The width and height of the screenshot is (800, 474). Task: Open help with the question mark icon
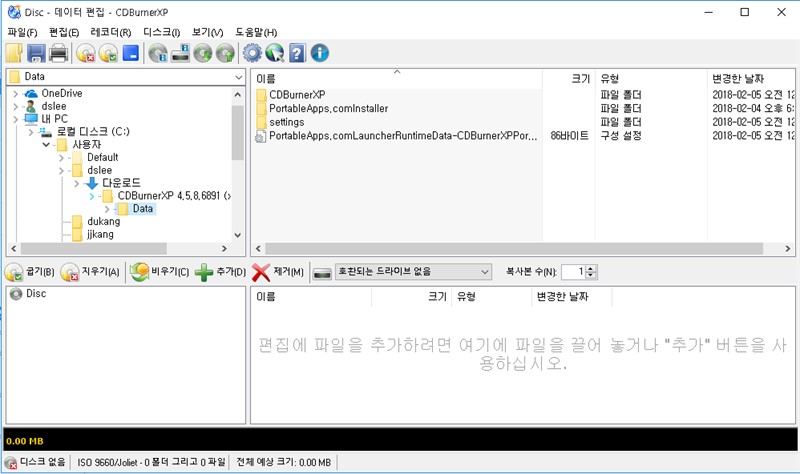pos(297,53)
